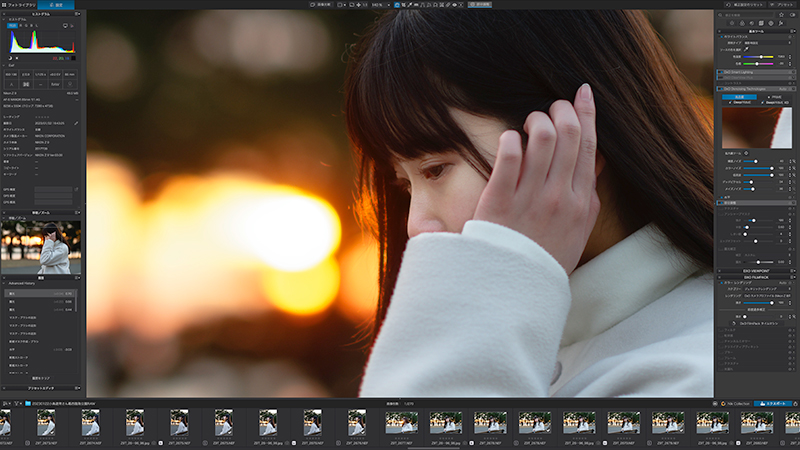Adjust the luminance noise slider
800x450 pixels.
tap(758, 161)
